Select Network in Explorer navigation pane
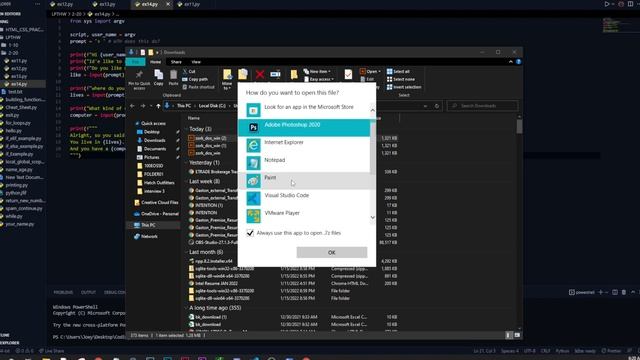 pyautogui.click(x=146, y=236)
